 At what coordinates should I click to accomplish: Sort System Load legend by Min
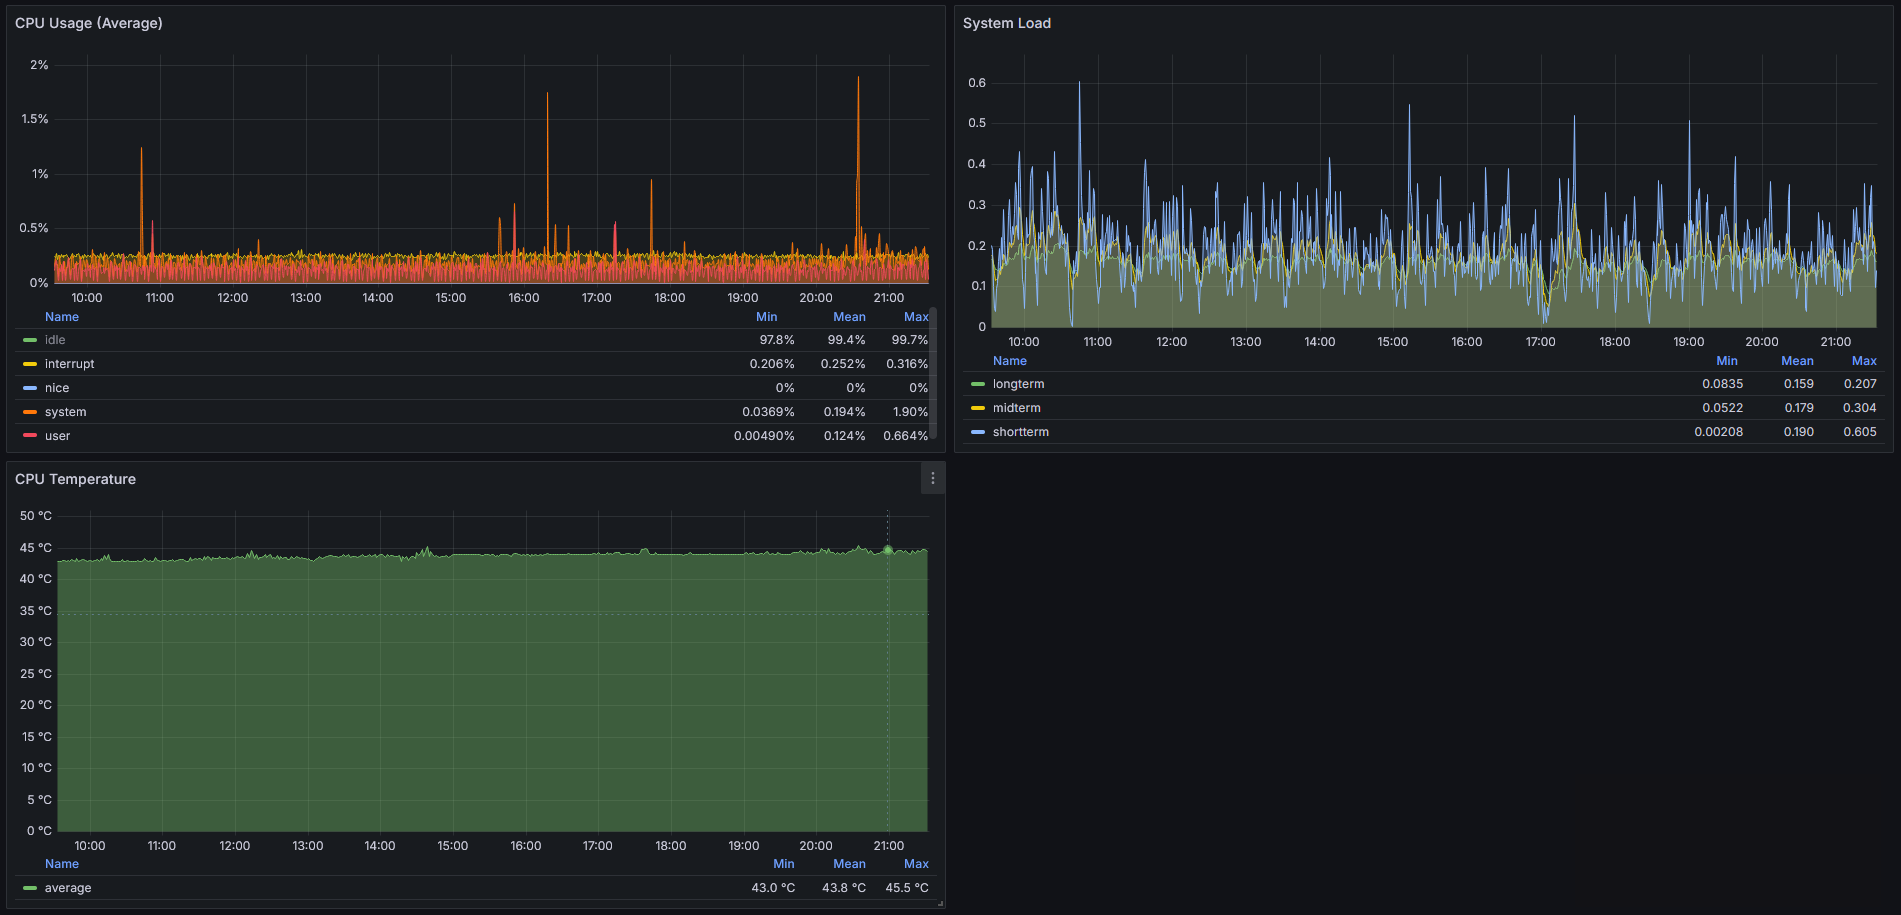pos(1727,361)
